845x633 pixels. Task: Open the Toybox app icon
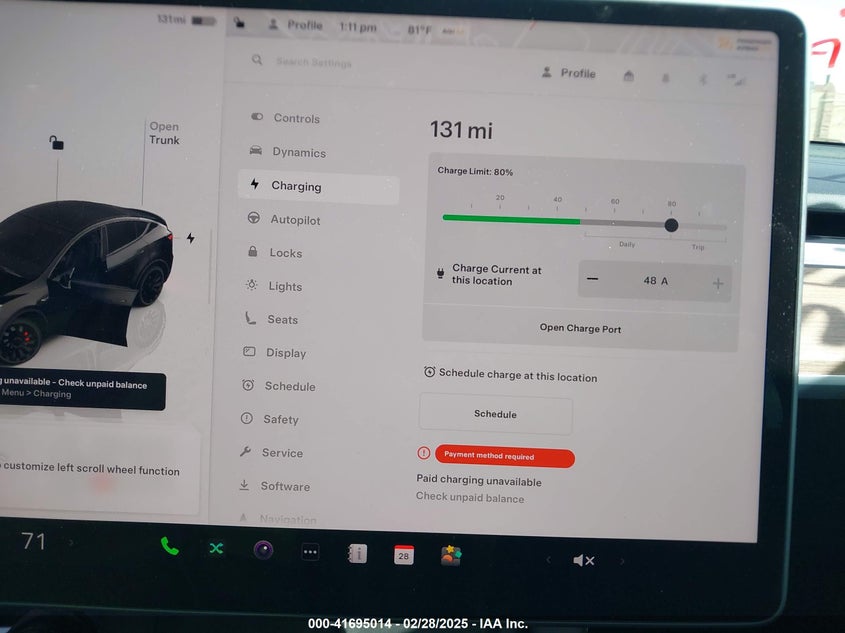pyautogui.click(x=451, y=555)
